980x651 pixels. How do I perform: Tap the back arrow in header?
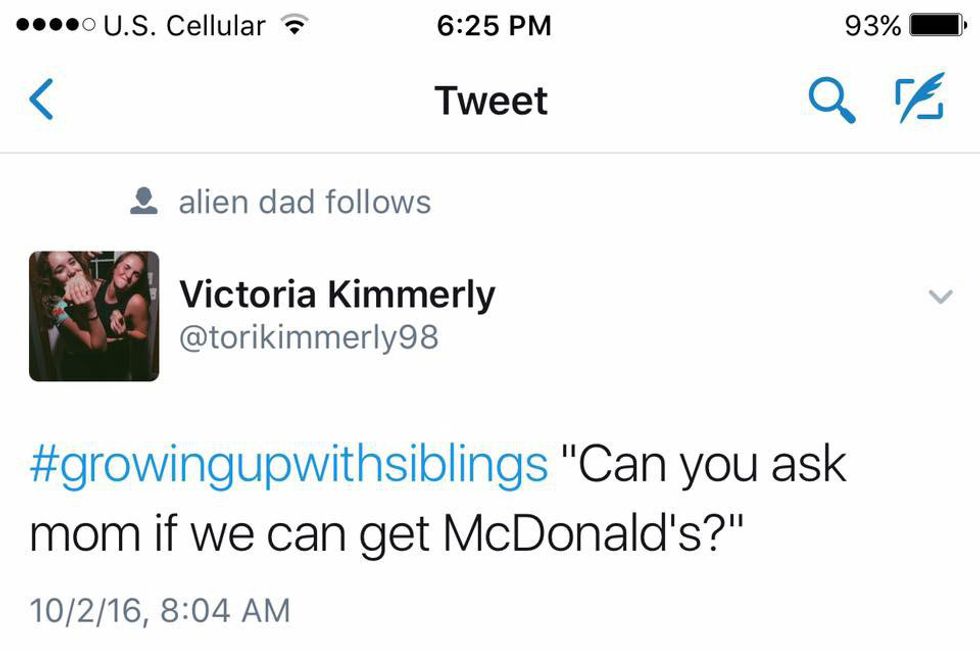pos(41,101)
